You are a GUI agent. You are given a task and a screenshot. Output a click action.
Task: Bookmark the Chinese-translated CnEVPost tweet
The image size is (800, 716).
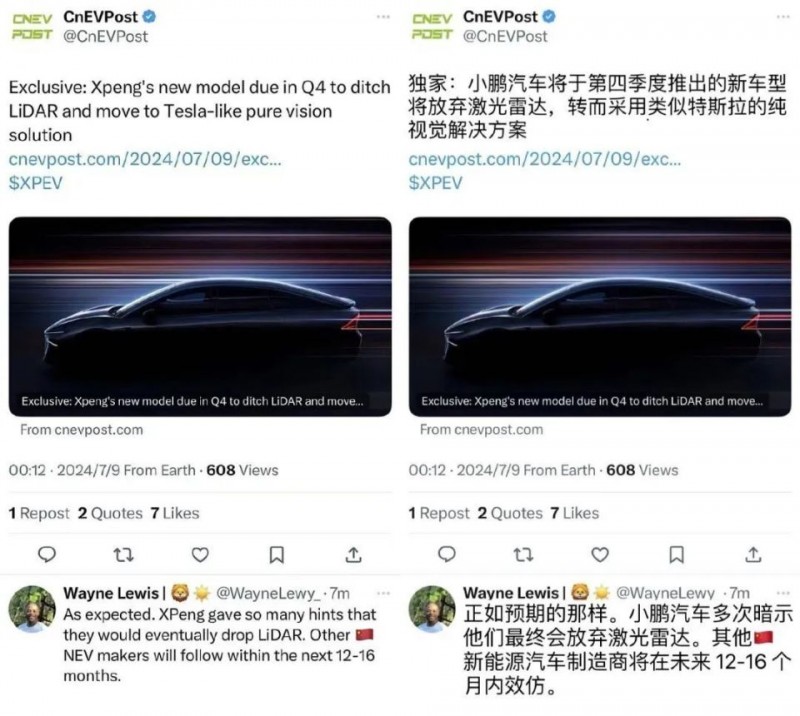[677, 555]
